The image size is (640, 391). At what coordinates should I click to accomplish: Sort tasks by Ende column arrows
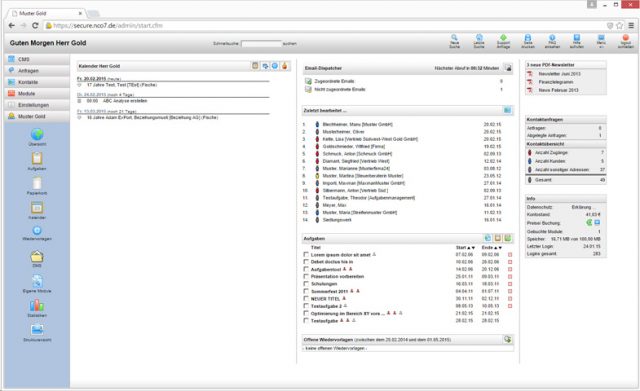498,247
